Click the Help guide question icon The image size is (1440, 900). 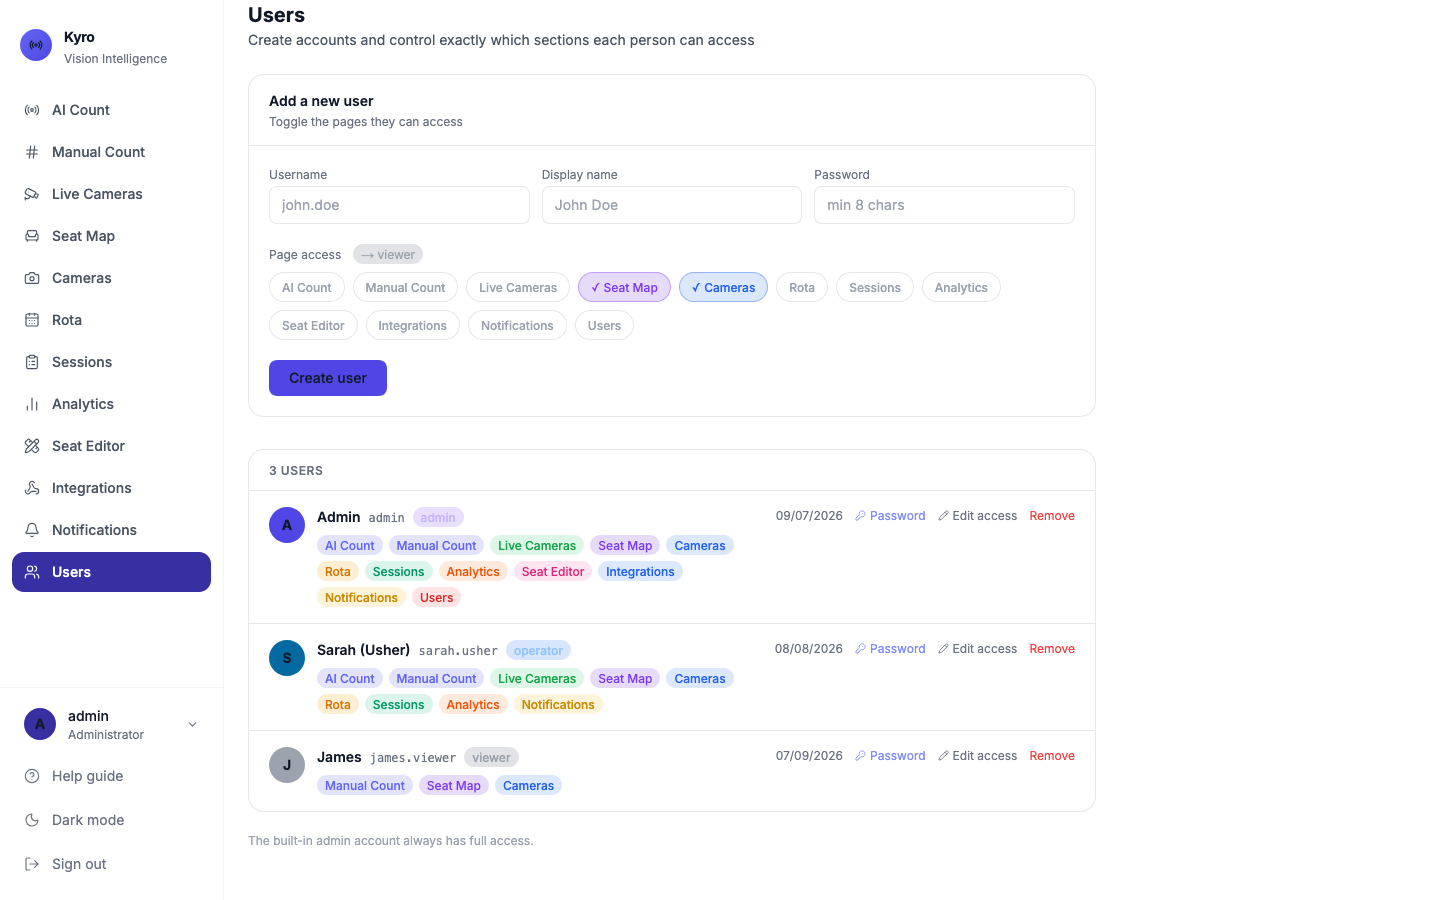(x=32, y=776)
